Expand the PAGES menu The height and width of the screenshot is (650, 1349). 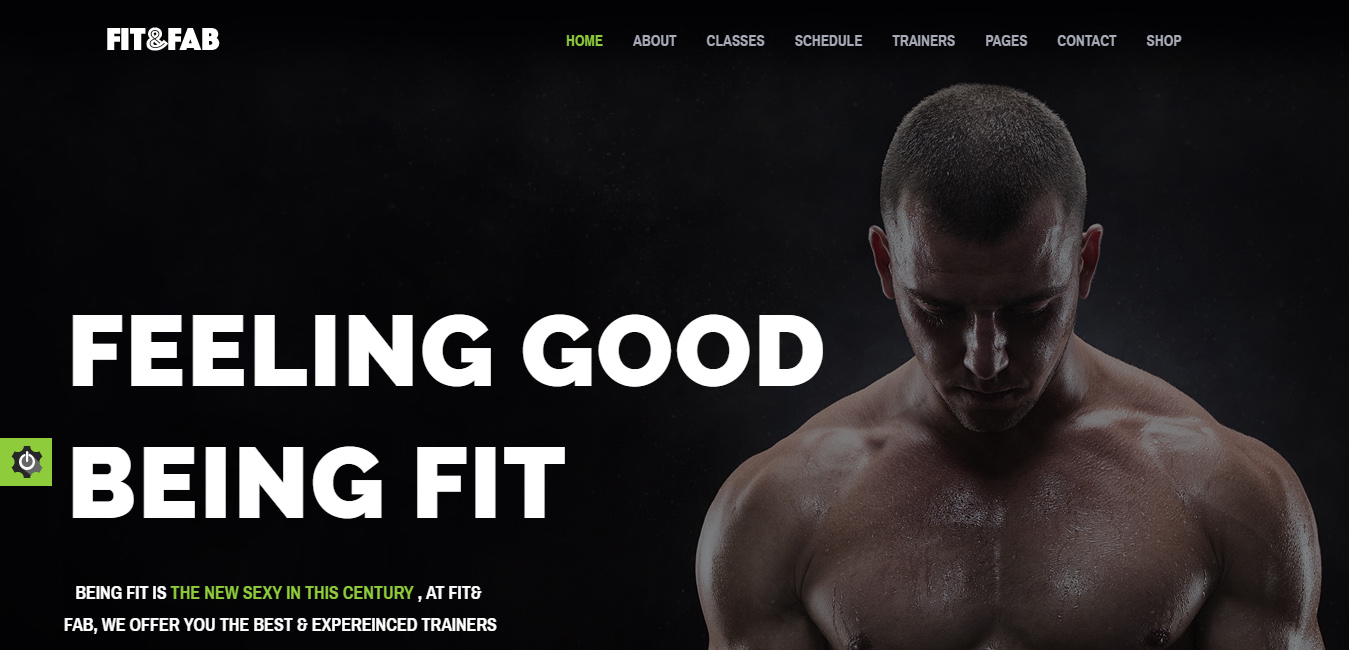click(x=1006, y=41)
